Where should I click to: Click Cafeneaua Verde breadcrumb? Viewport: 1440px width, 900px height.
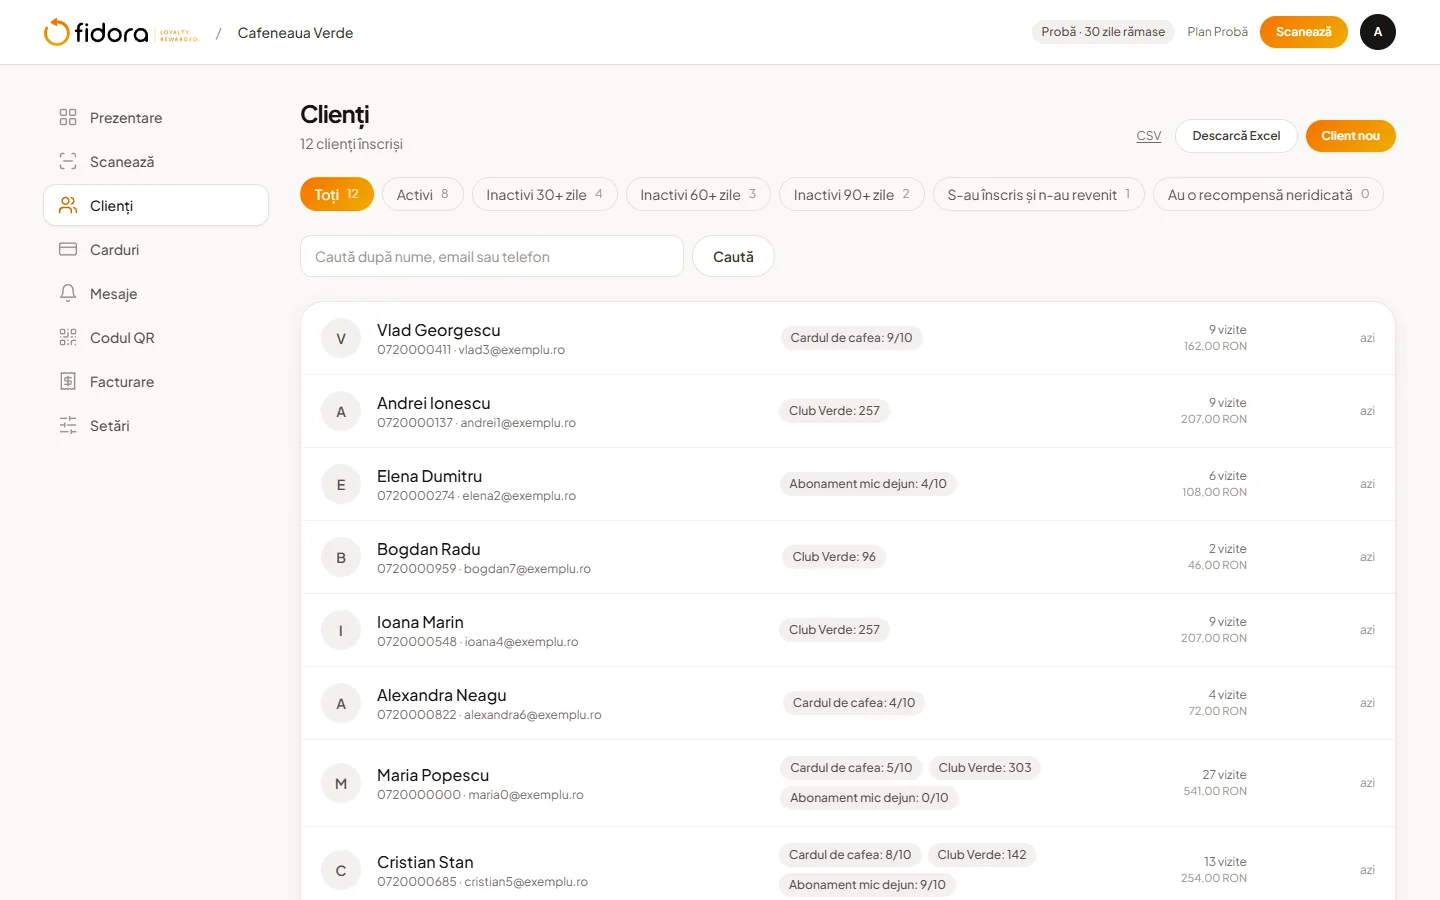tap(295, 33)
